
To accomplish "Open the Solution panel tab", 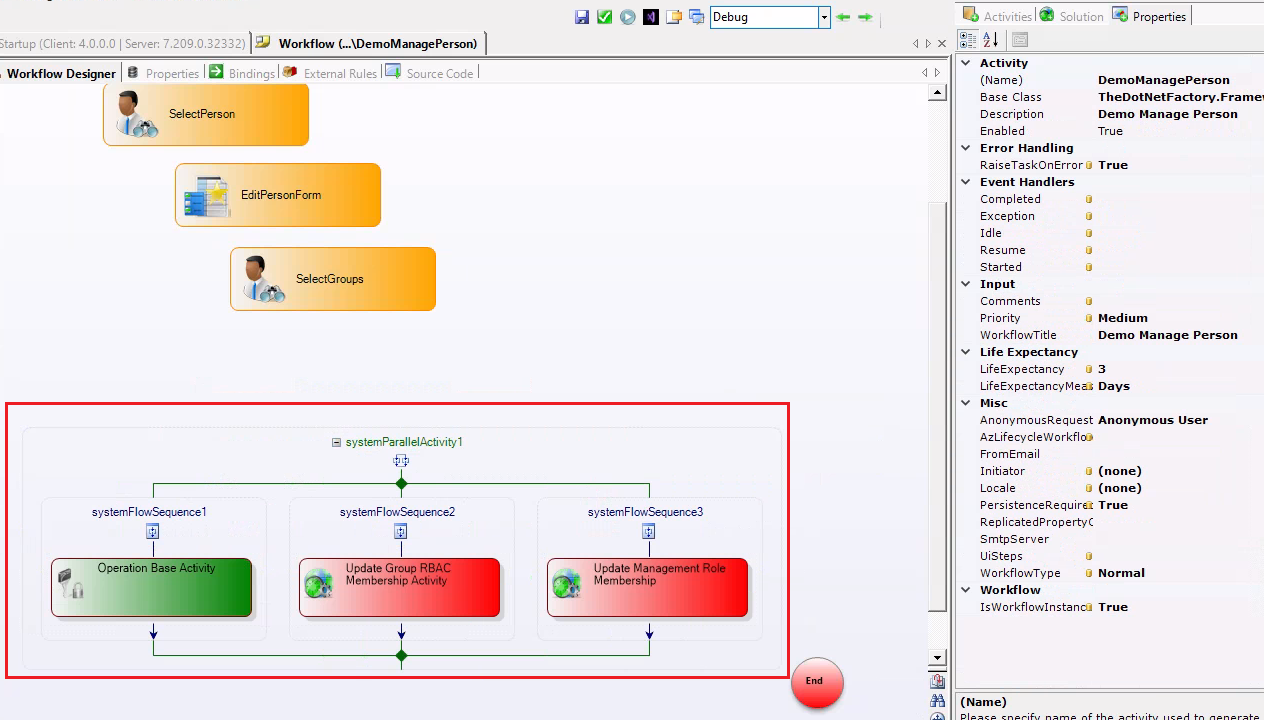I will pos(1072,16).
